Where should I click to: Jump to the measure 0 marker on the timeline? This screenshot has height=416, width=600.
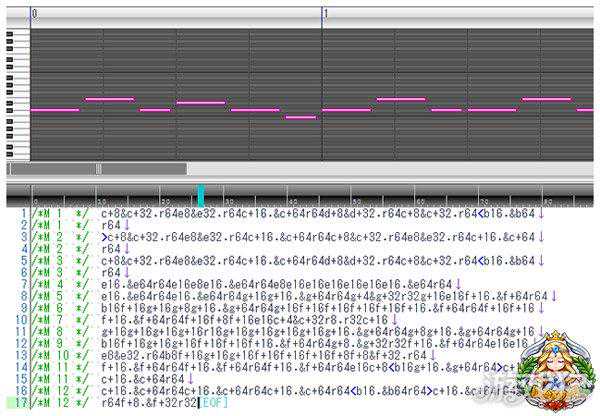[35, 14]
